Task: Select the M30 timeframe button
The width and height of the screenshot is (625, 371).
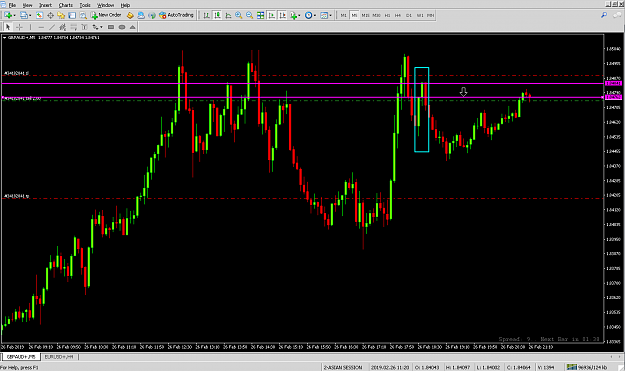Action: [x=376, y=15]
